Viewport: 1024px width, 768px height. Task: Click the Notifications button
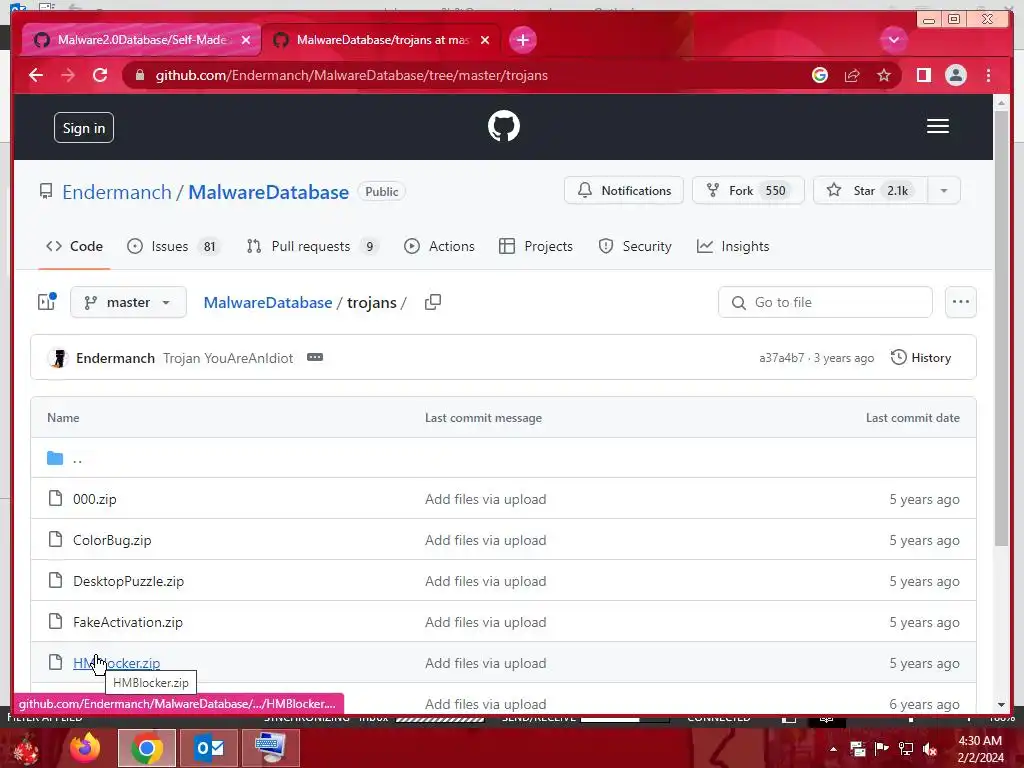tap(624, 191)
